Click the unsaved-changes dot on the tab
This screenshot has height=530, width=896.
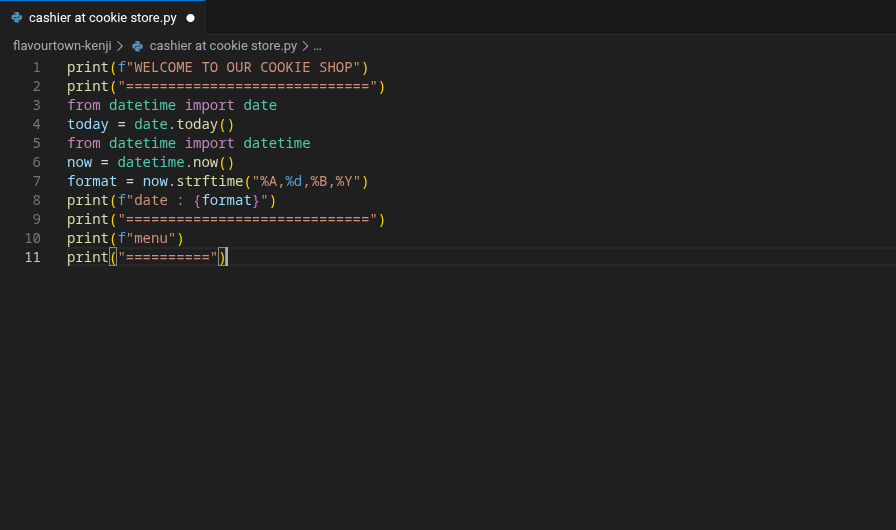click(190, 18)
